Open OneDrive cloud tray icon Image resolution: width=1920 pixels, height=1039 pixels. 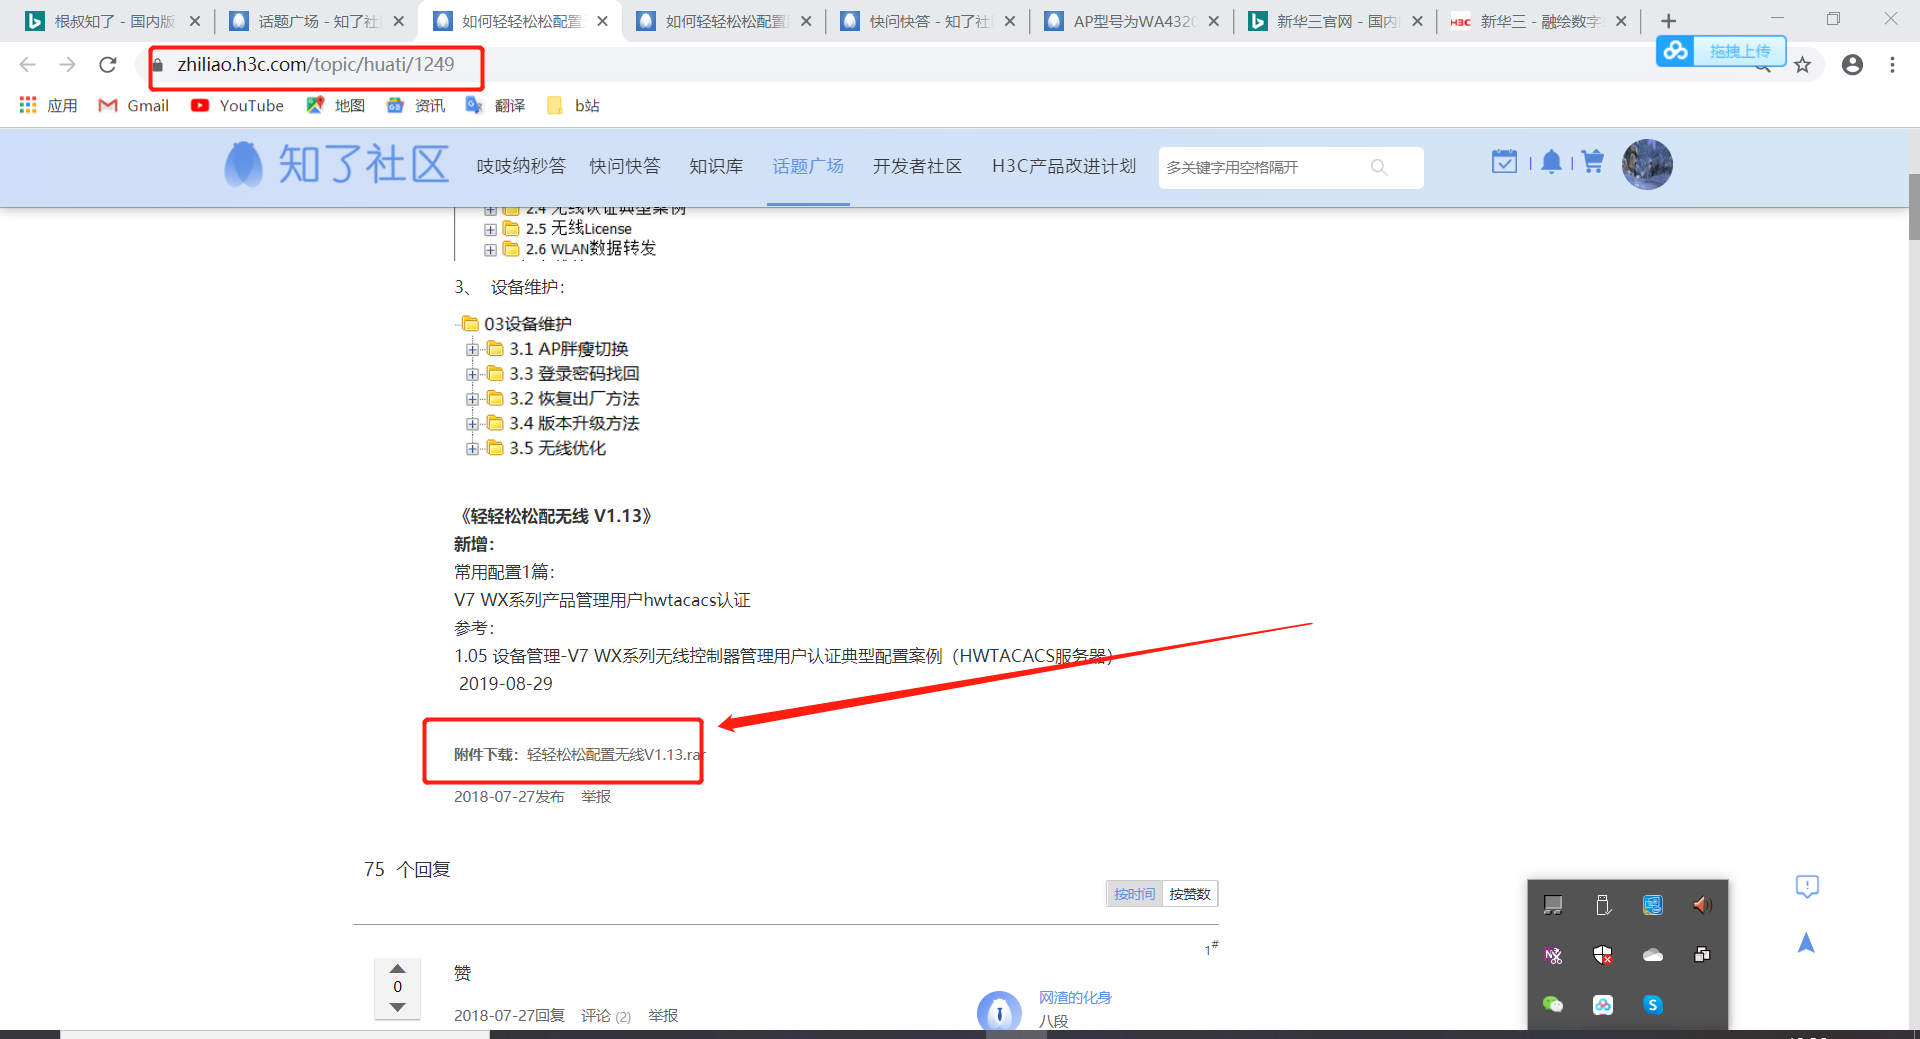click(x=1653, y=955)
